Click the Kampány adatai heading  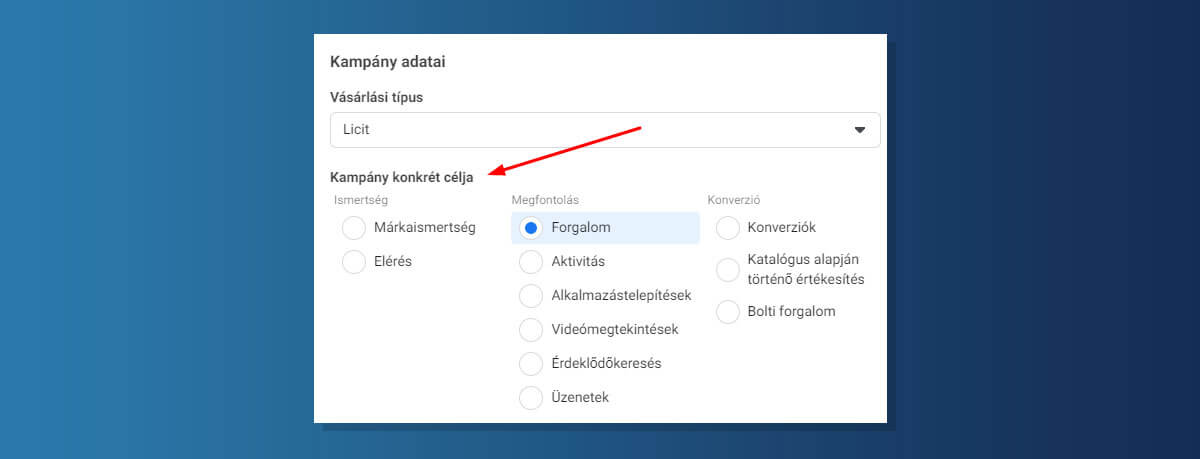pos(387,62)
